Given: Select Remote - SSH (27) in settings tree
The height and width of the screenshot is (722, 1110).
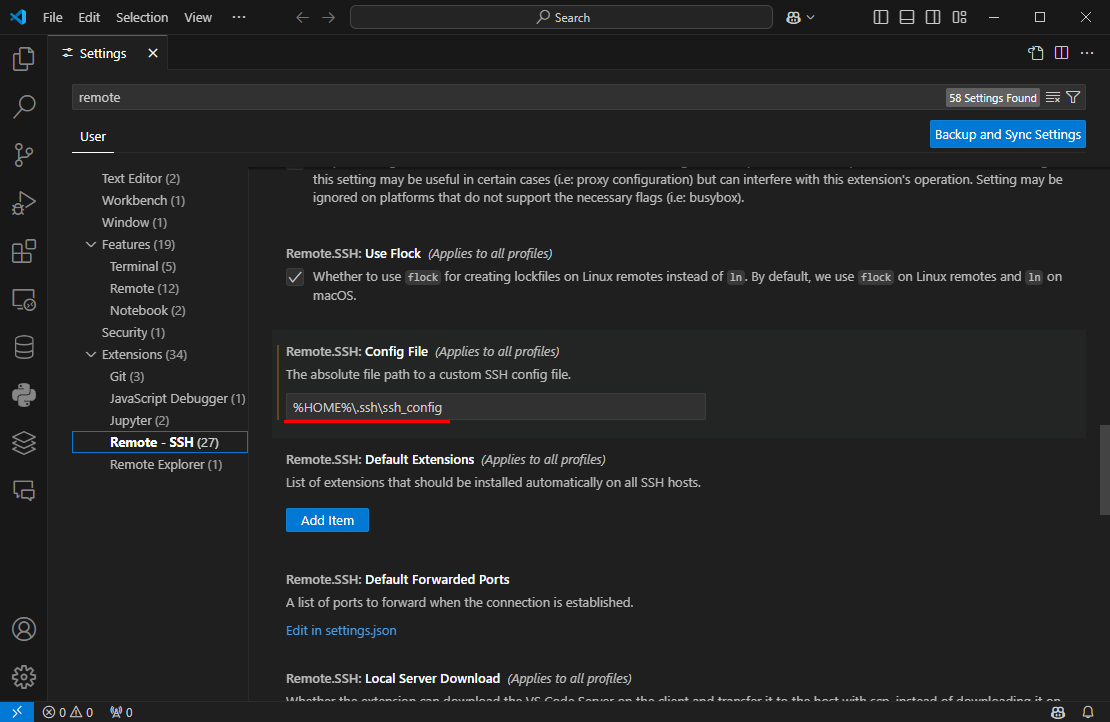Looking at the screenshot, I should pos(160,442).
